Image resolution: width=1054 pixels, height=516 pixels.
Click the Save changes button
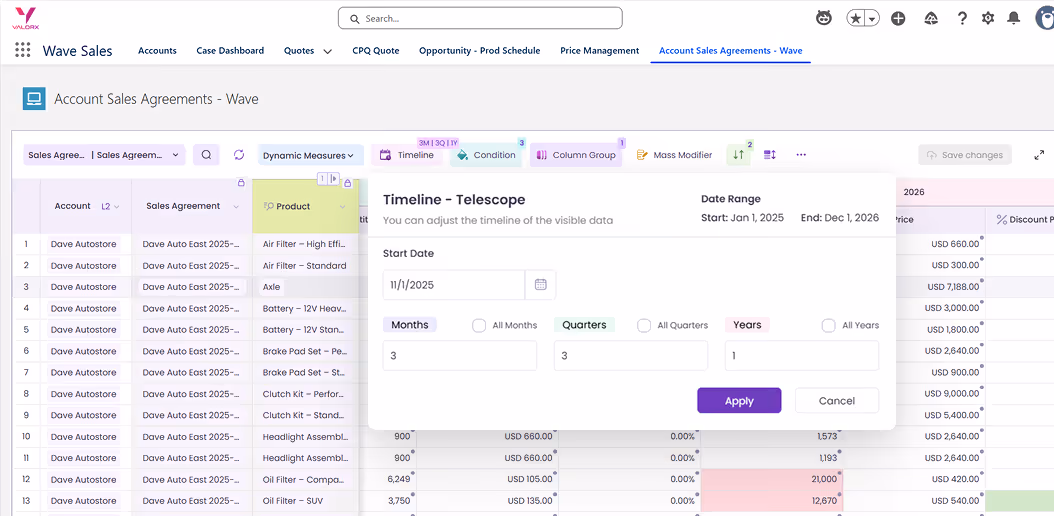pos(965,155)
